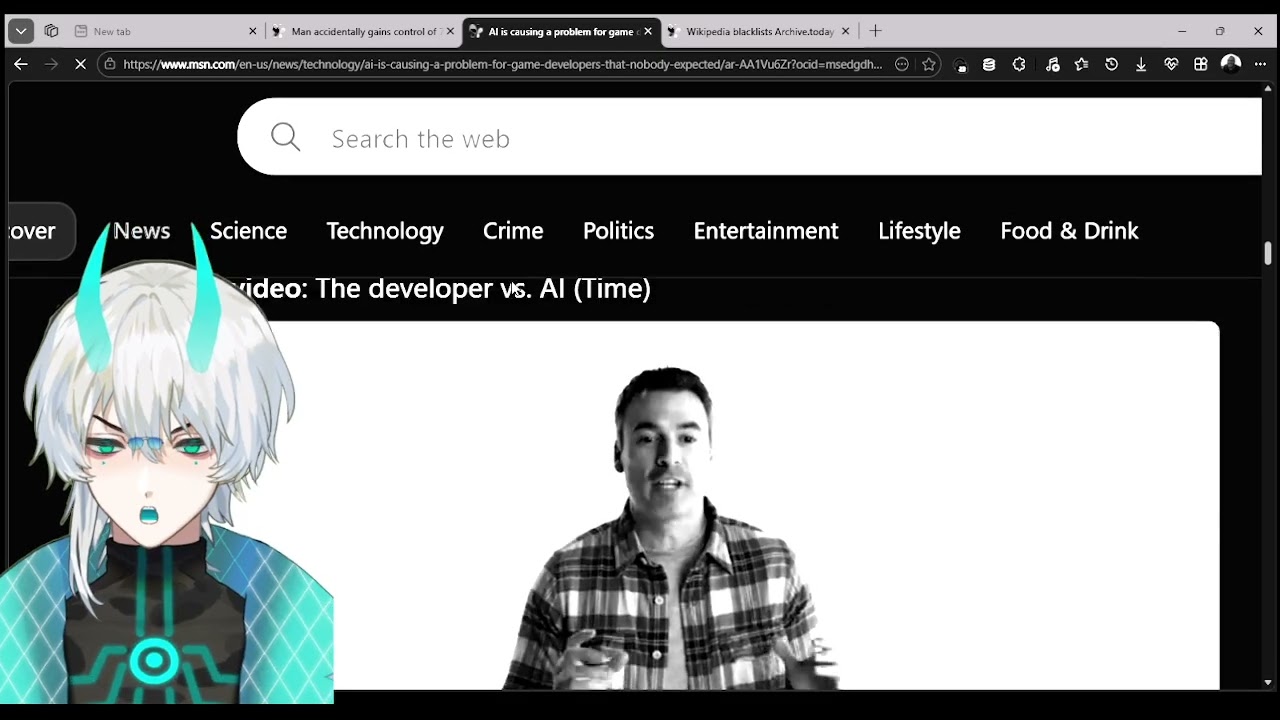Open the Science category
The width and height of the screenshot is (1280, 720).
248,231
